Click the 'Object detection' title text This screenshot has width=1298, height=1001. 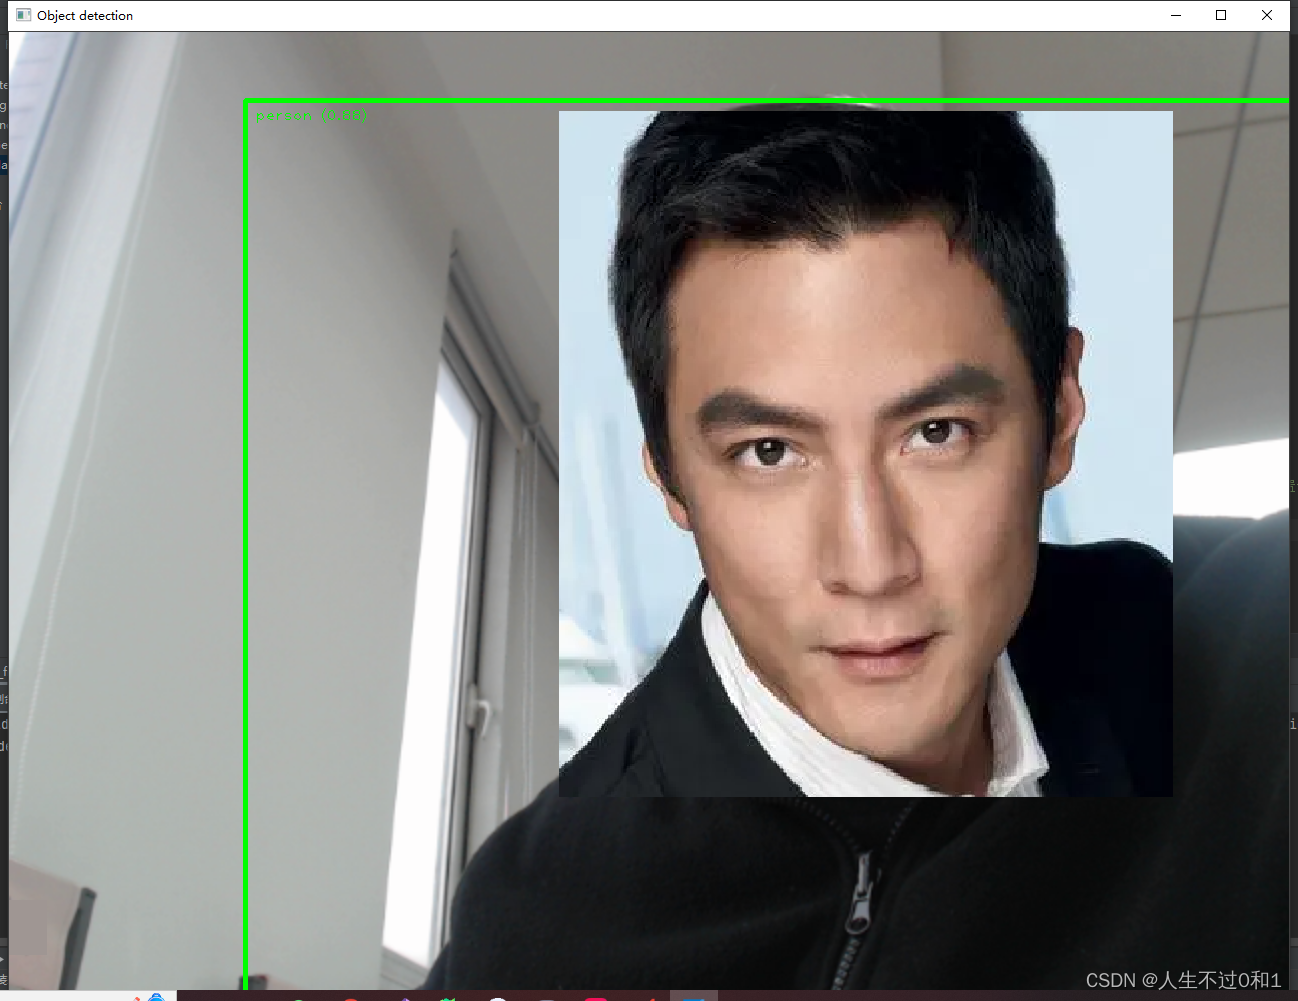coord(83,15)
